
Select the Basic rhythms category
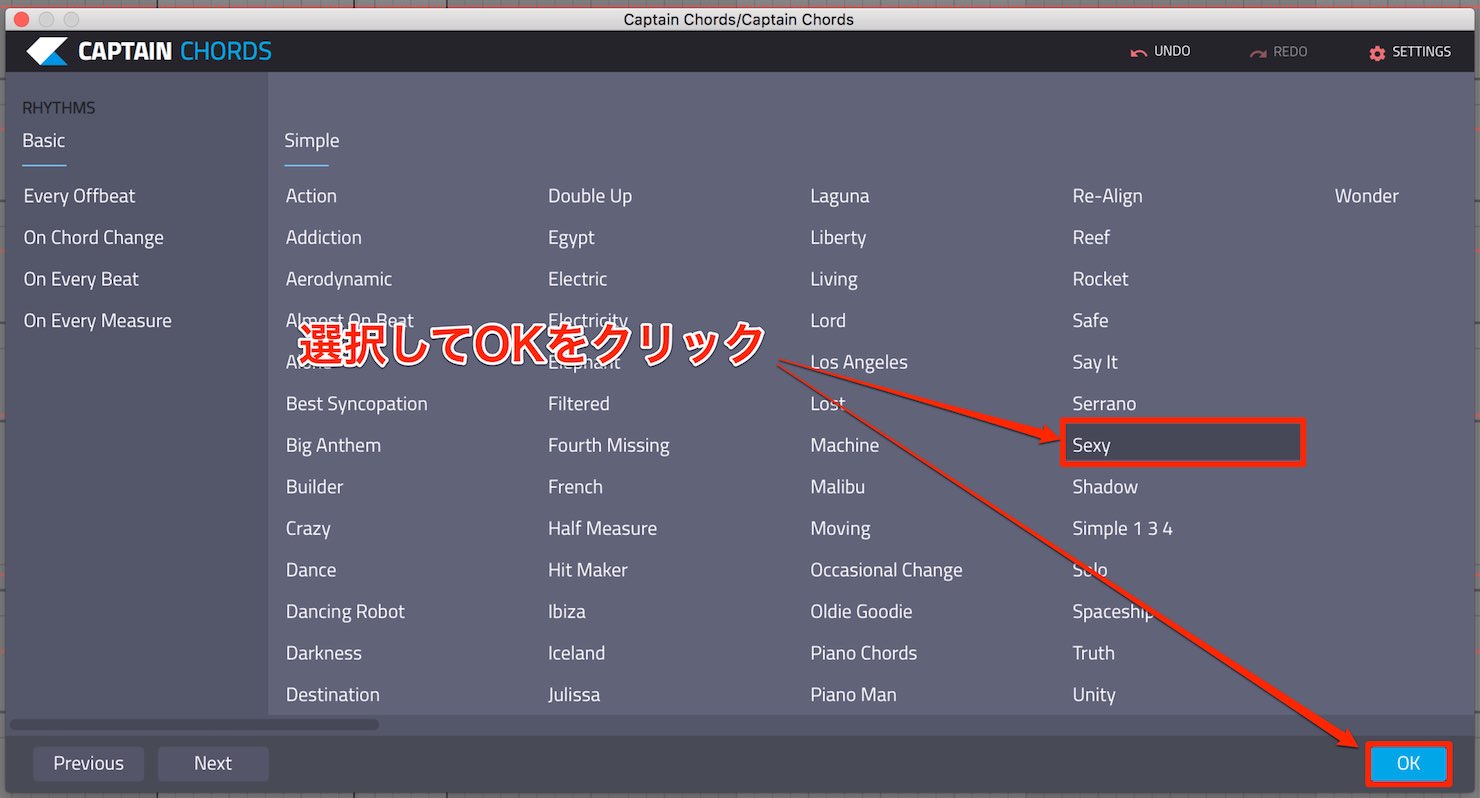coord(44,141)
